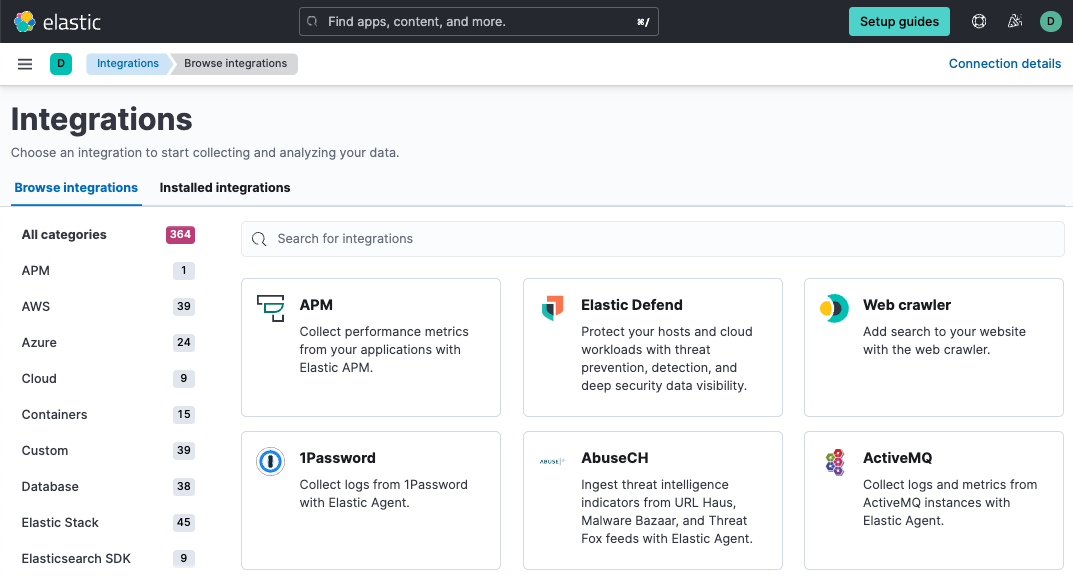Open Connection details
The height and width of the screenshot is (578, 1073).
click(1004, 63)
